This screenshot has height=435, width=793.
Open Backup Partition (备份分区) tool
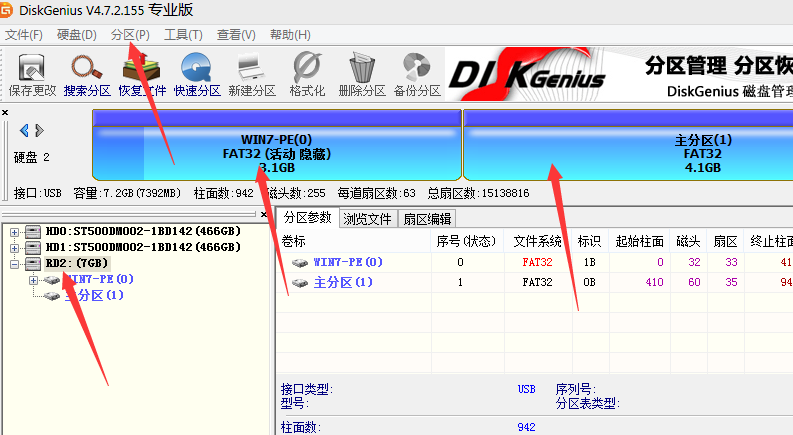[417, 75]
